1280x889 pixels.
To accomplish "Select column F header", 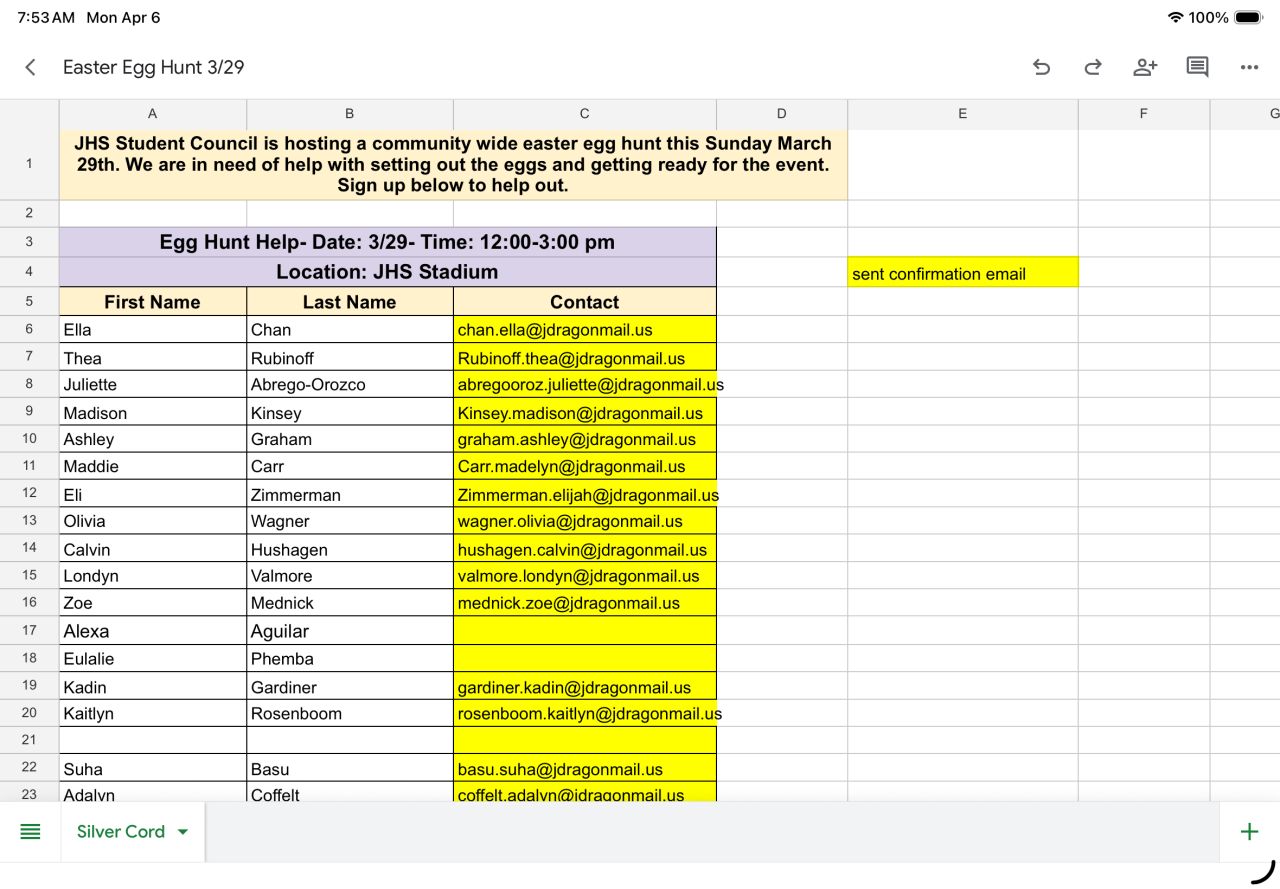I will coord(1144,114).
